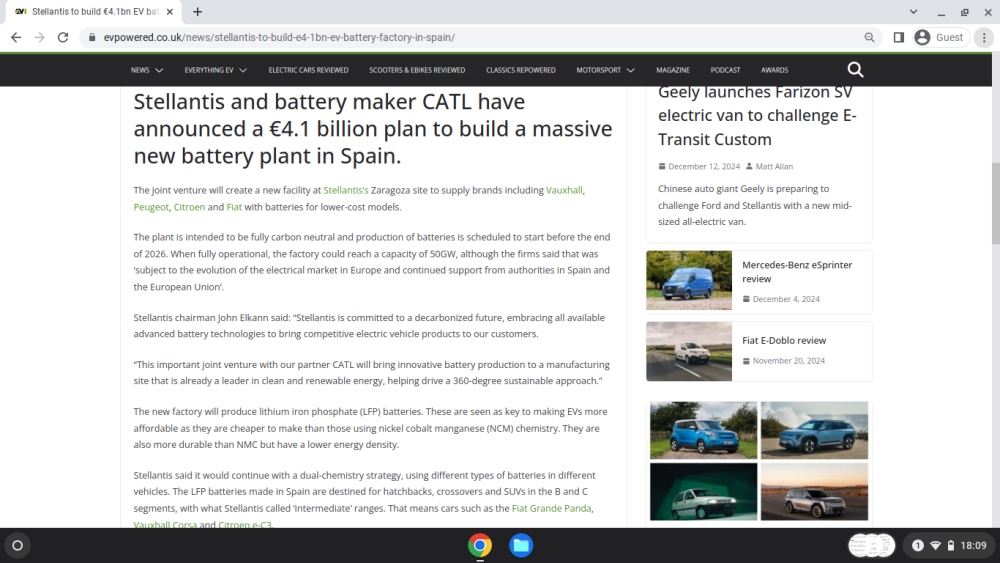Open Chrome three-dot menu
This screenshot has height=563, width=1000.
[x=984, y=38]
